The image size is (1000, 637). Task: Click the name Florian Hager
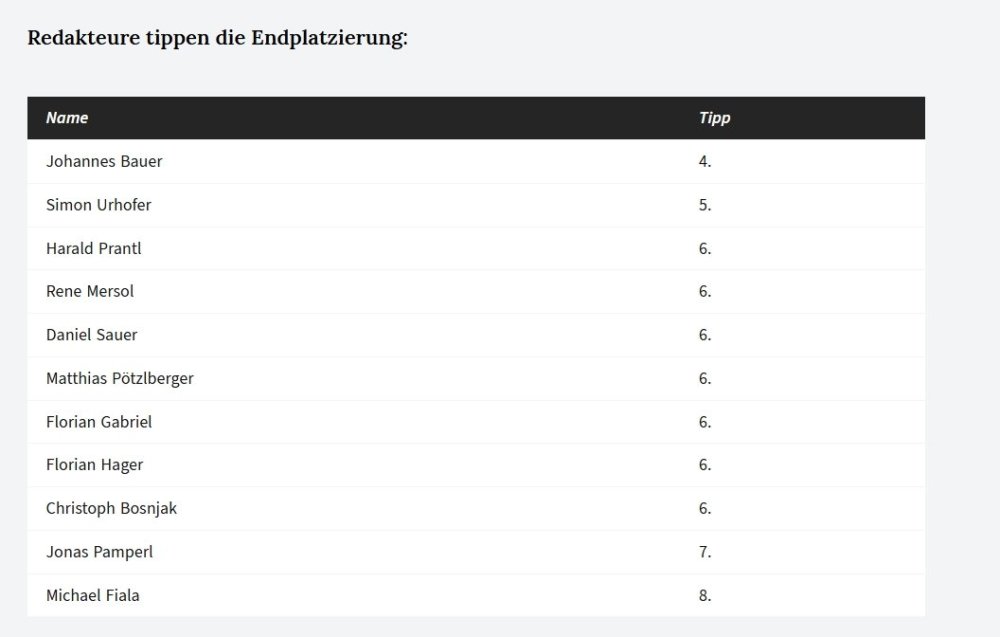coord(95,465)
